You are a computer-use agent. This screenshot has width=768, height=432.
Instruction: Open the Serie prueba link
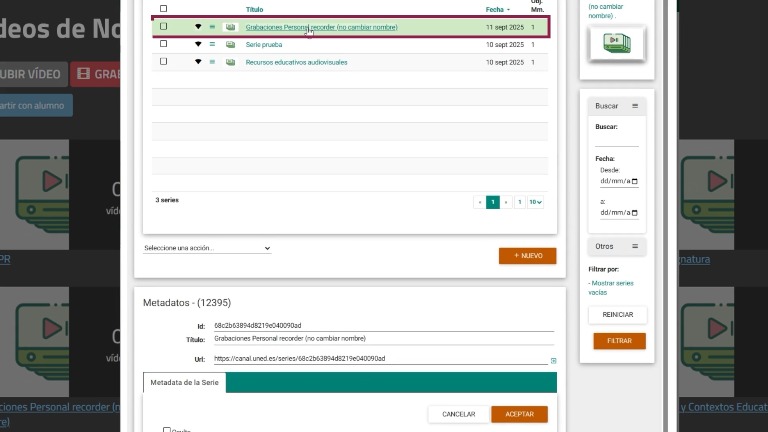pyautogui.click(x=264, y=45)
